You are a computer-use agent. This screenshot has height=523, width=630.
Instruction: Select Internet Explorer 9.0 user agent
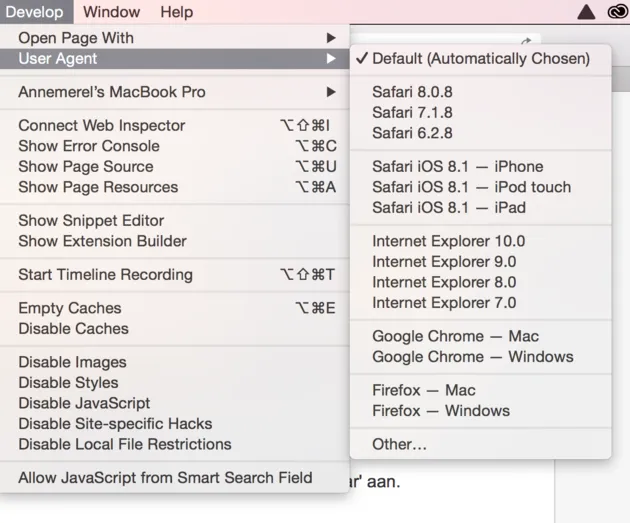(481, 262)
